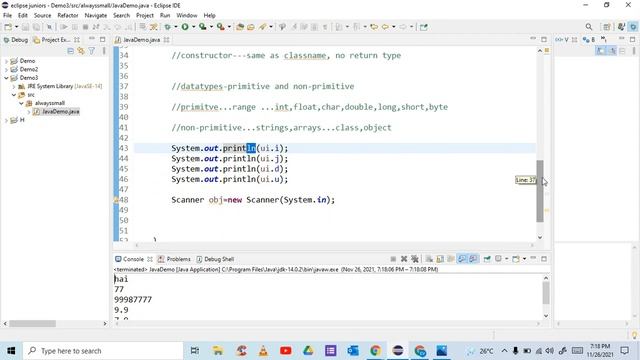Viewport: 640px width, 360px height.
Task: Click Collapse All in Project Explorer
Action: click(71, 51)
